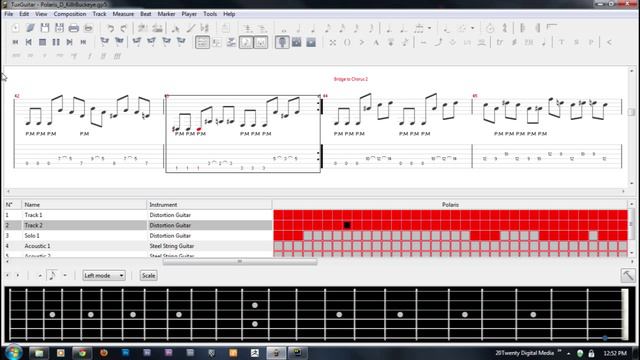This screenshot has height=360, width=640.
Task: Toggle the T tapping effect
Action: 562,42
